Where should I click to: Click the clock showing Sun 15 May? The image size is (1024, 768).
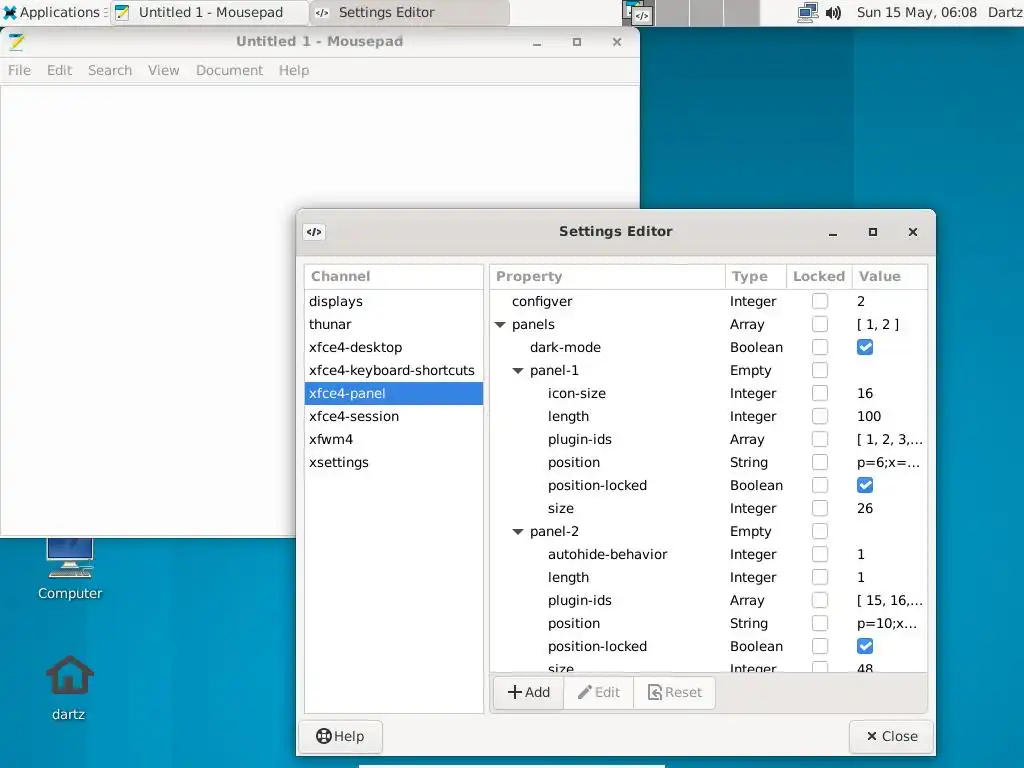[916, 12]
